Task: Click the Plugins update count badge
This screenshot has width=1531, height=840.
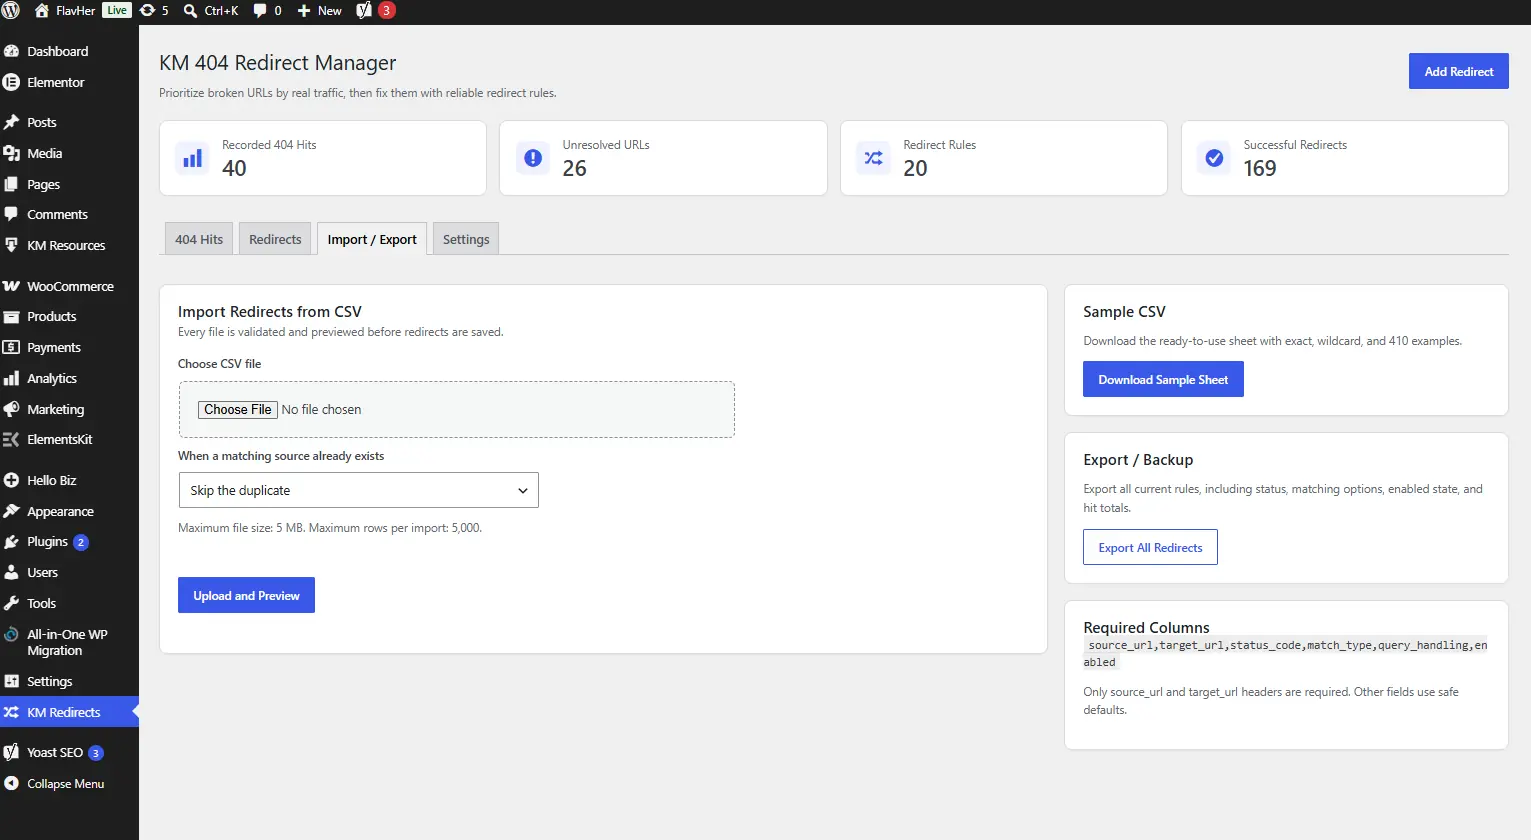Action: (x=81, y=542)
